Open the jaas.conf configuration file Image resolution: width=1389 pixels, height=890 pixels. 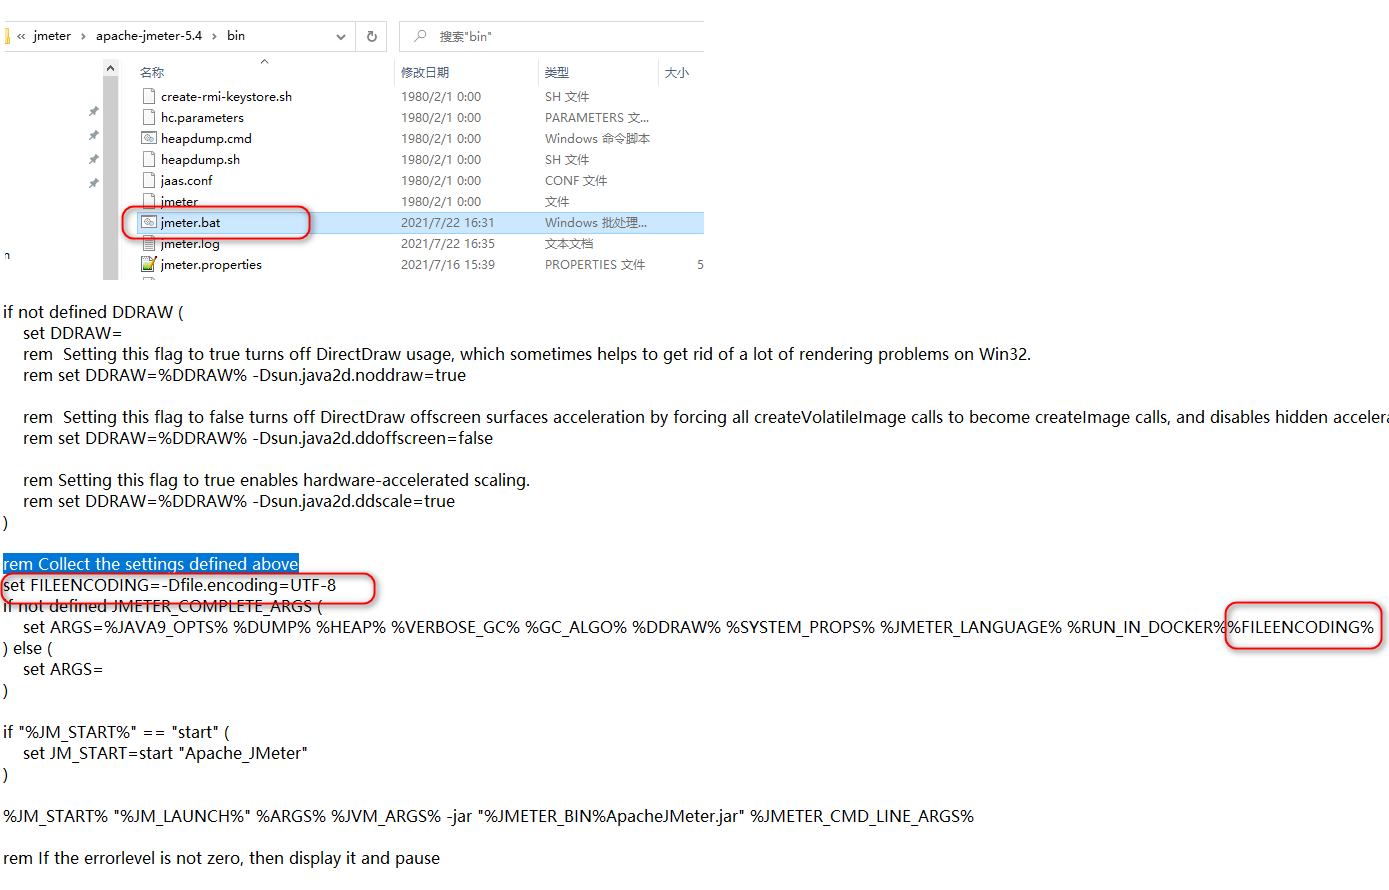(186, 180)
